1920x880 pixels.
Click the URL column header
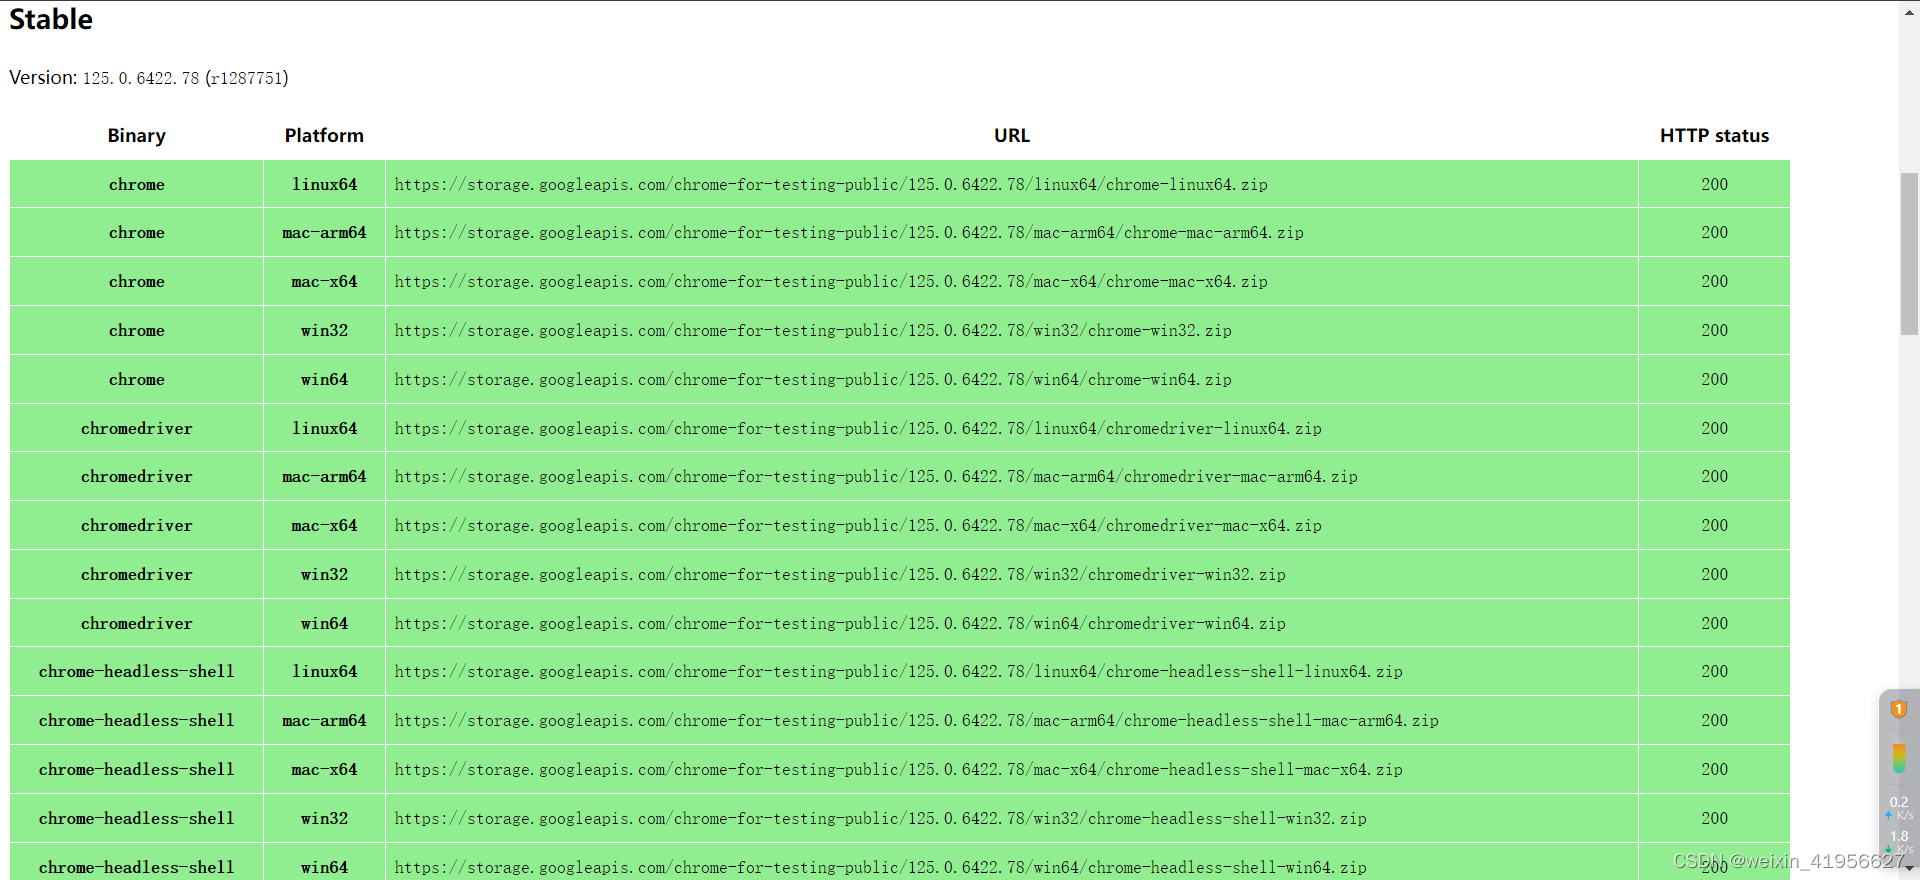[1012, 136]
